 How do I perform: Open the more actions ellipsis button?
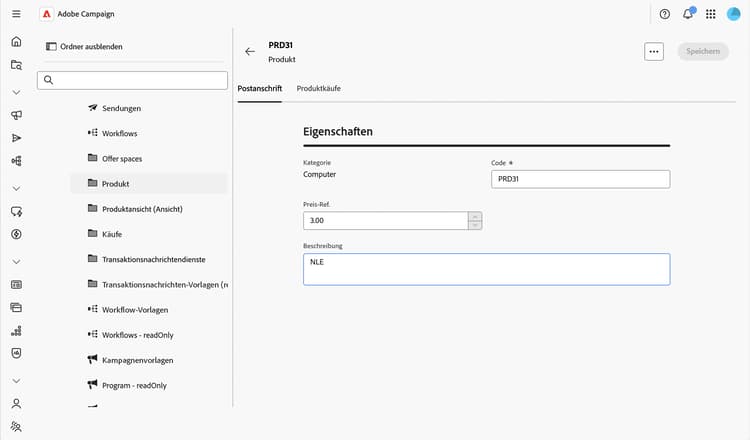click(x=654, y=52)
